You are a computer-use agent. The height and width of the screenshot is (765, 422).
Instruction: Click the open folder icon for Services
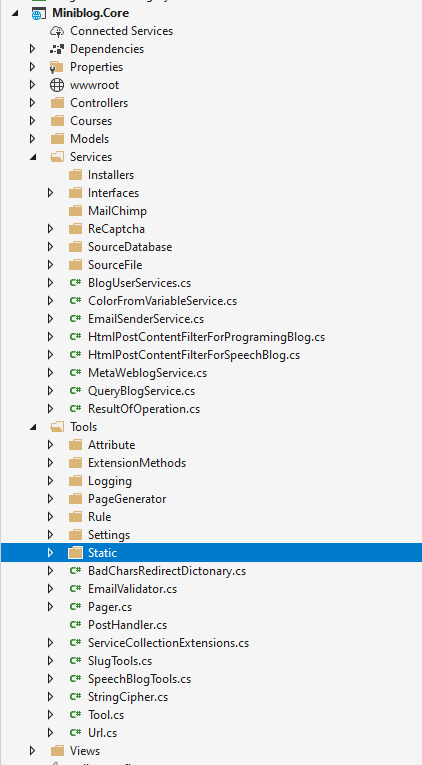coord(57,157)
